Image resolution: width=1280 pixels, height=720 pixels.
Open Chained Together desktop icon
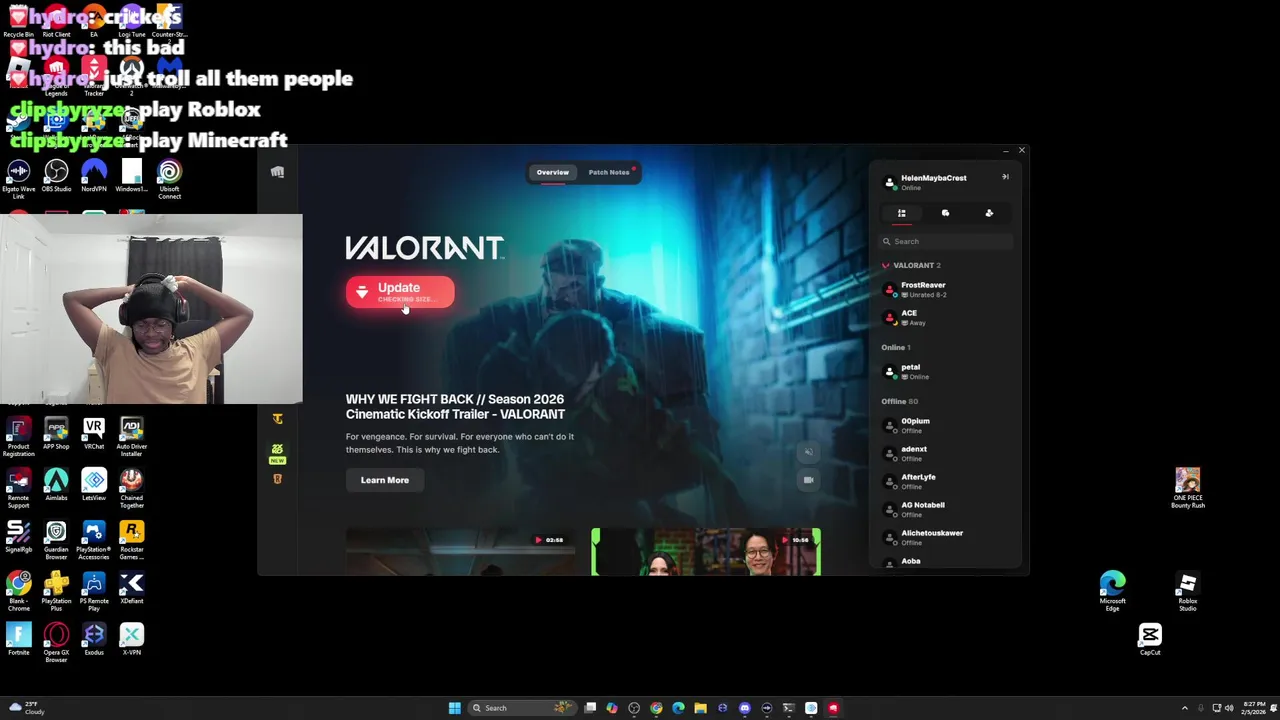[x=131, y=489]
